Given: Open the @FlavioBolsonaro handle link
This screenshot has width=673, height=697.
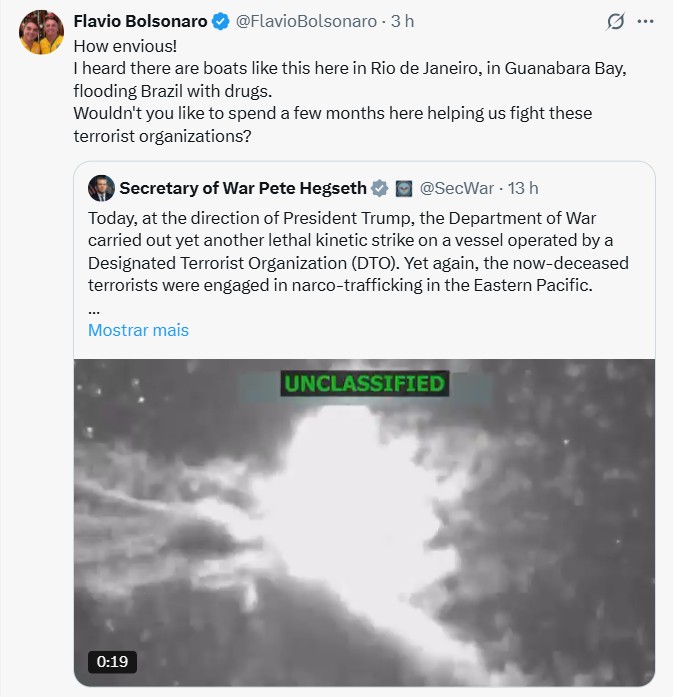Looking at the screenshot, I should [x=306, y=21].
